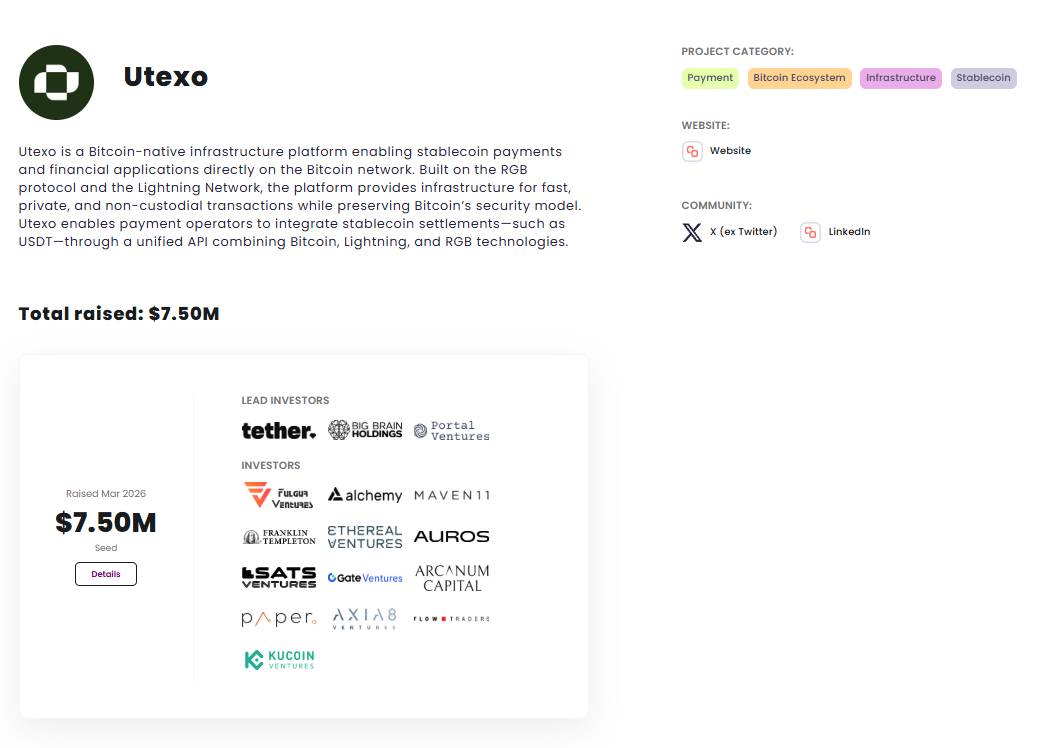Open the Website text link

[x=730, y=151]
